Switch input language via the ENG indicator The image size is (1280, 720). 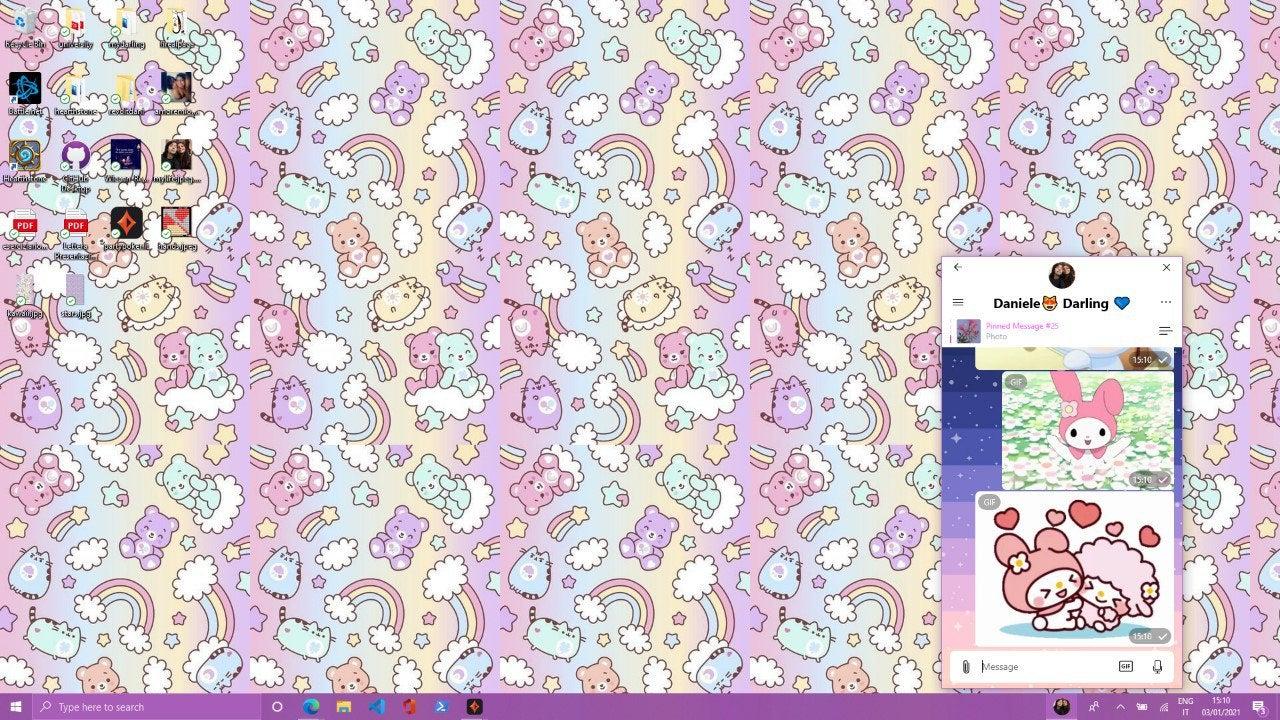coord(1185,707)
